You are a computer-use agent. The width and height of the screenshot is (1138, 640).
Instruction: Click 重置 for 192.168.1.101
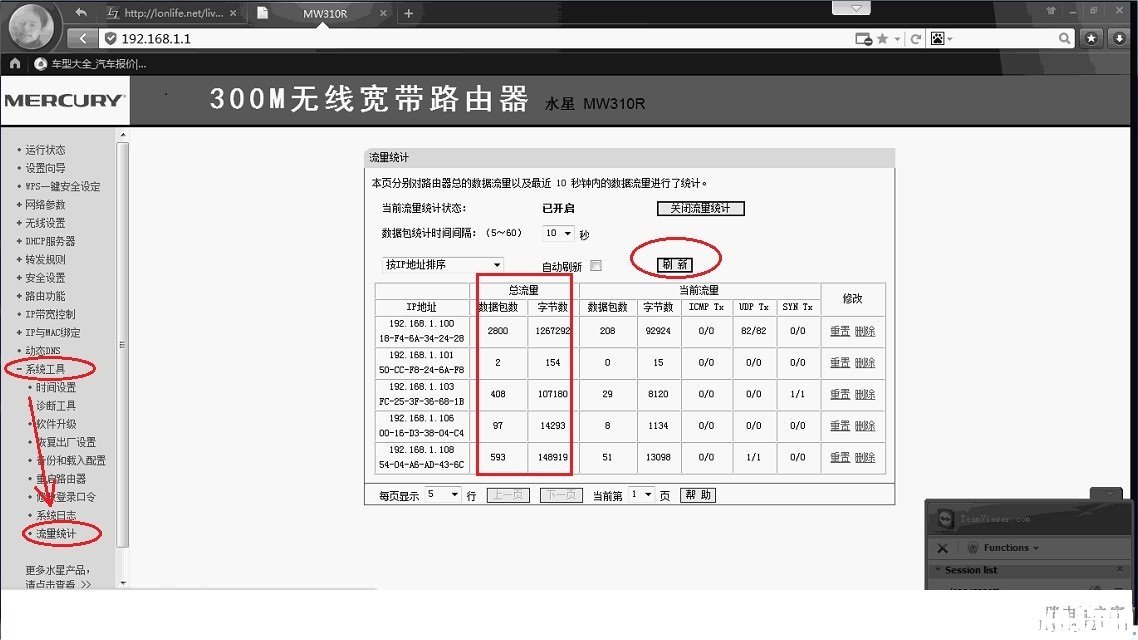point(840,363)
